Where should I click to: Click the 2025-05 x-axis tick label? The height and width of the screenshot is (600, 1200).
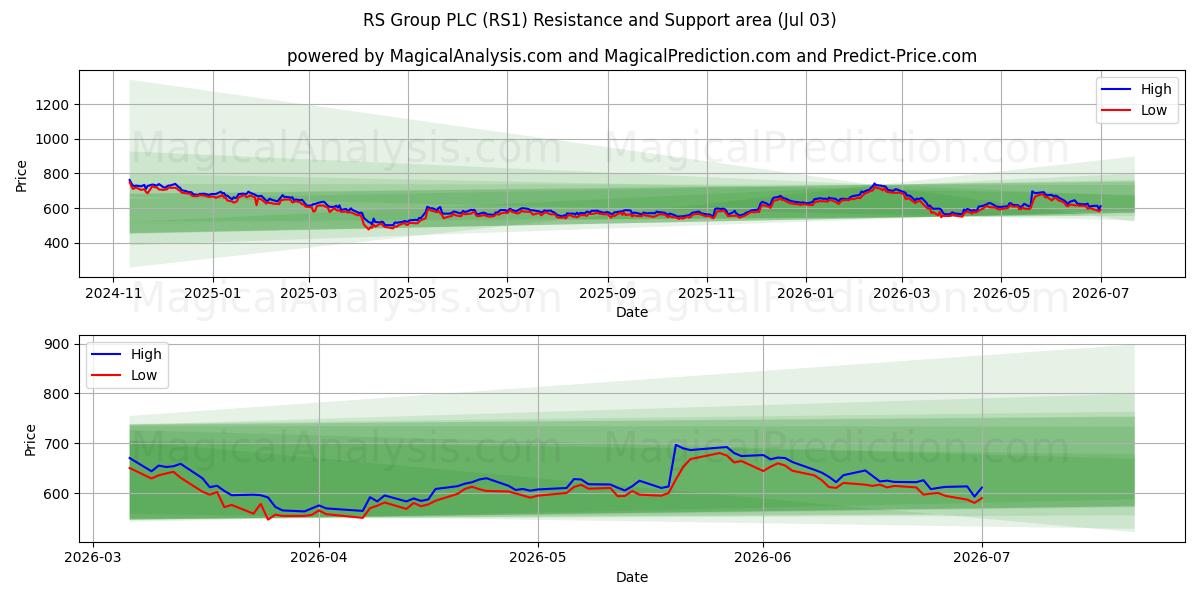(407, 294)
